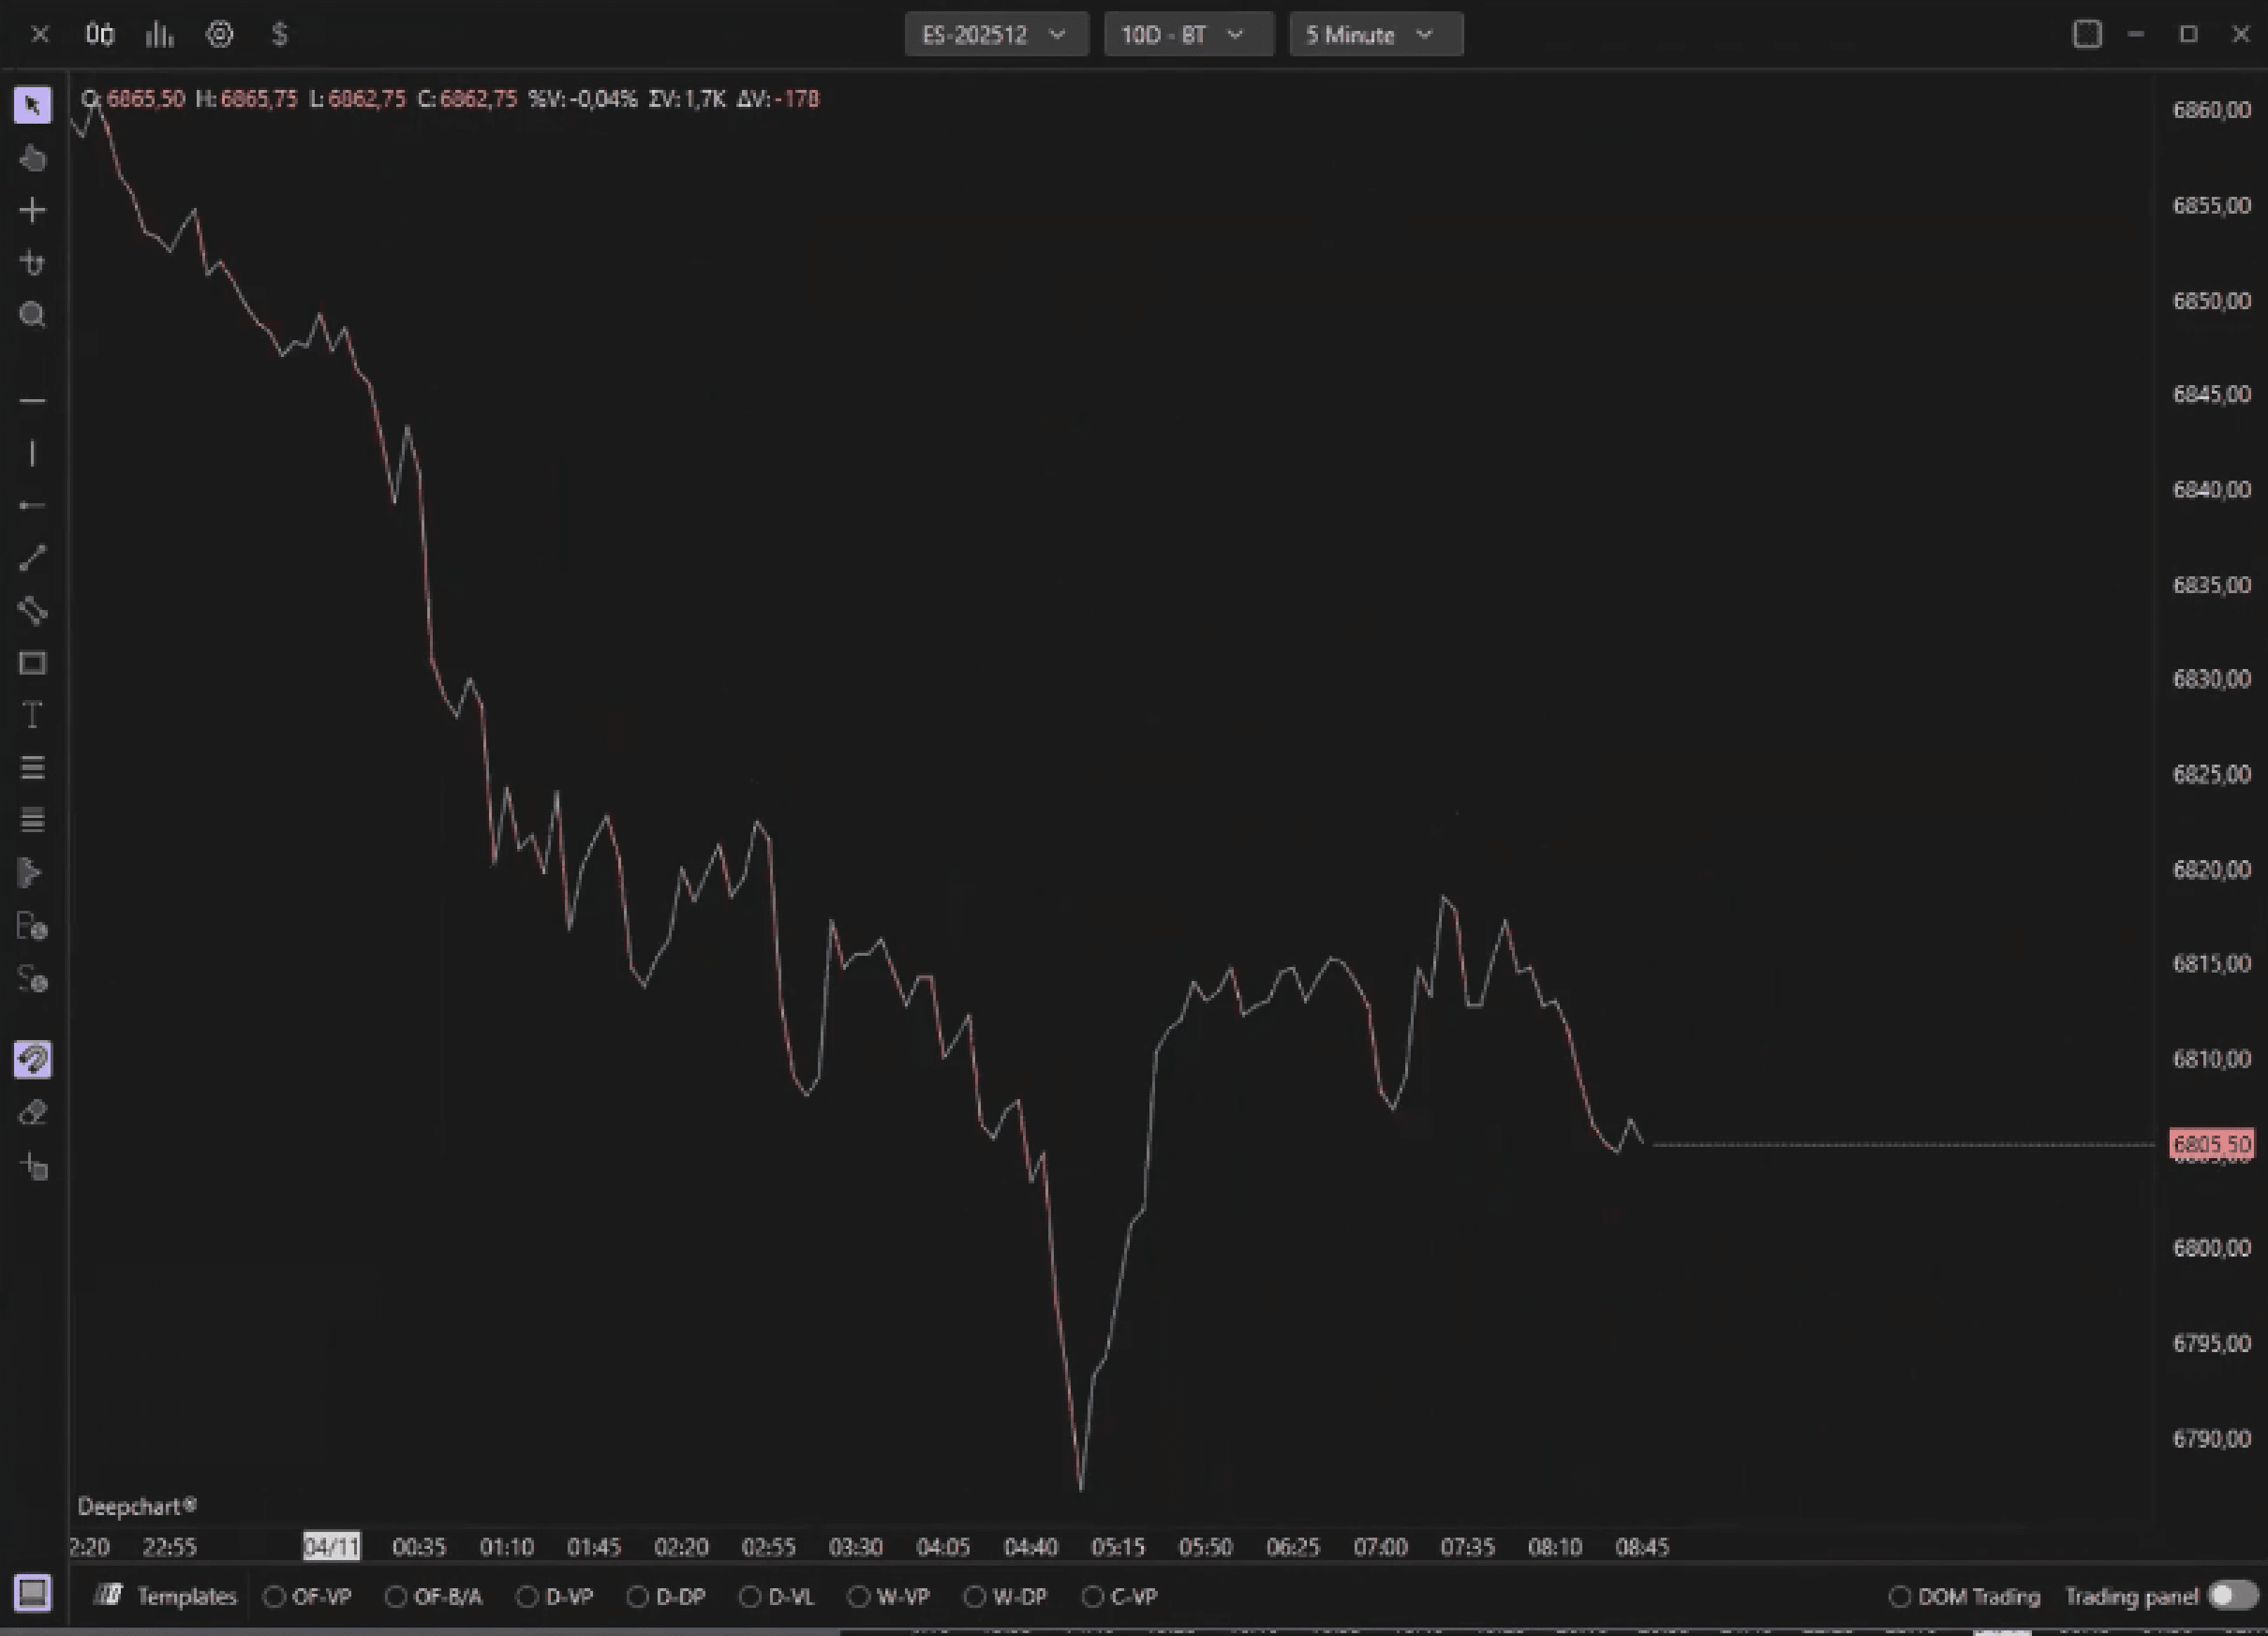
Task: Click the Templates button
Action: 166,1596
